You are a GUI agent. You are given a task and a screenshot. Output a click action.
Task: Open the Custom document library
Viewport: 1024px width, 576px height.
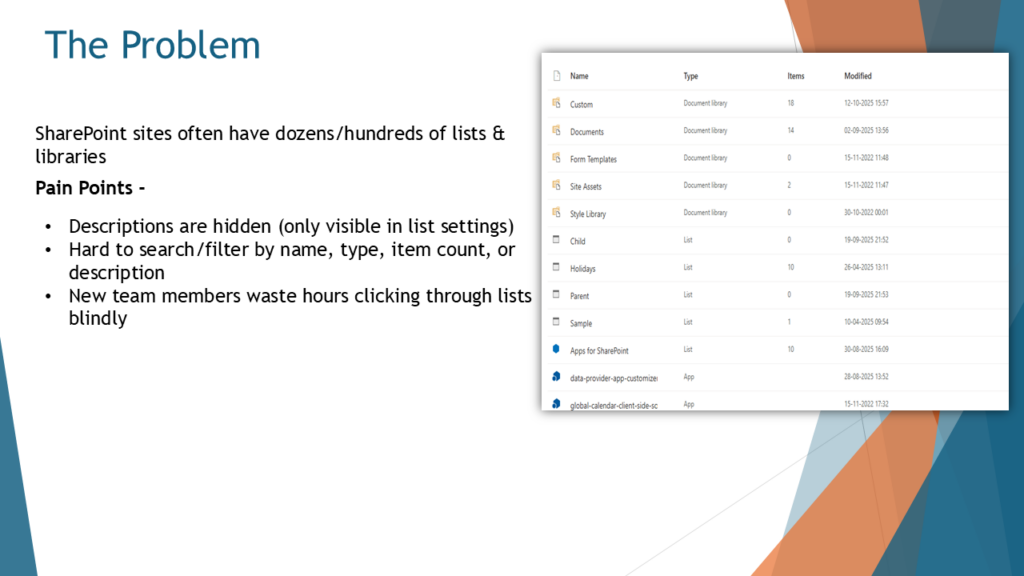click(581, 104)
